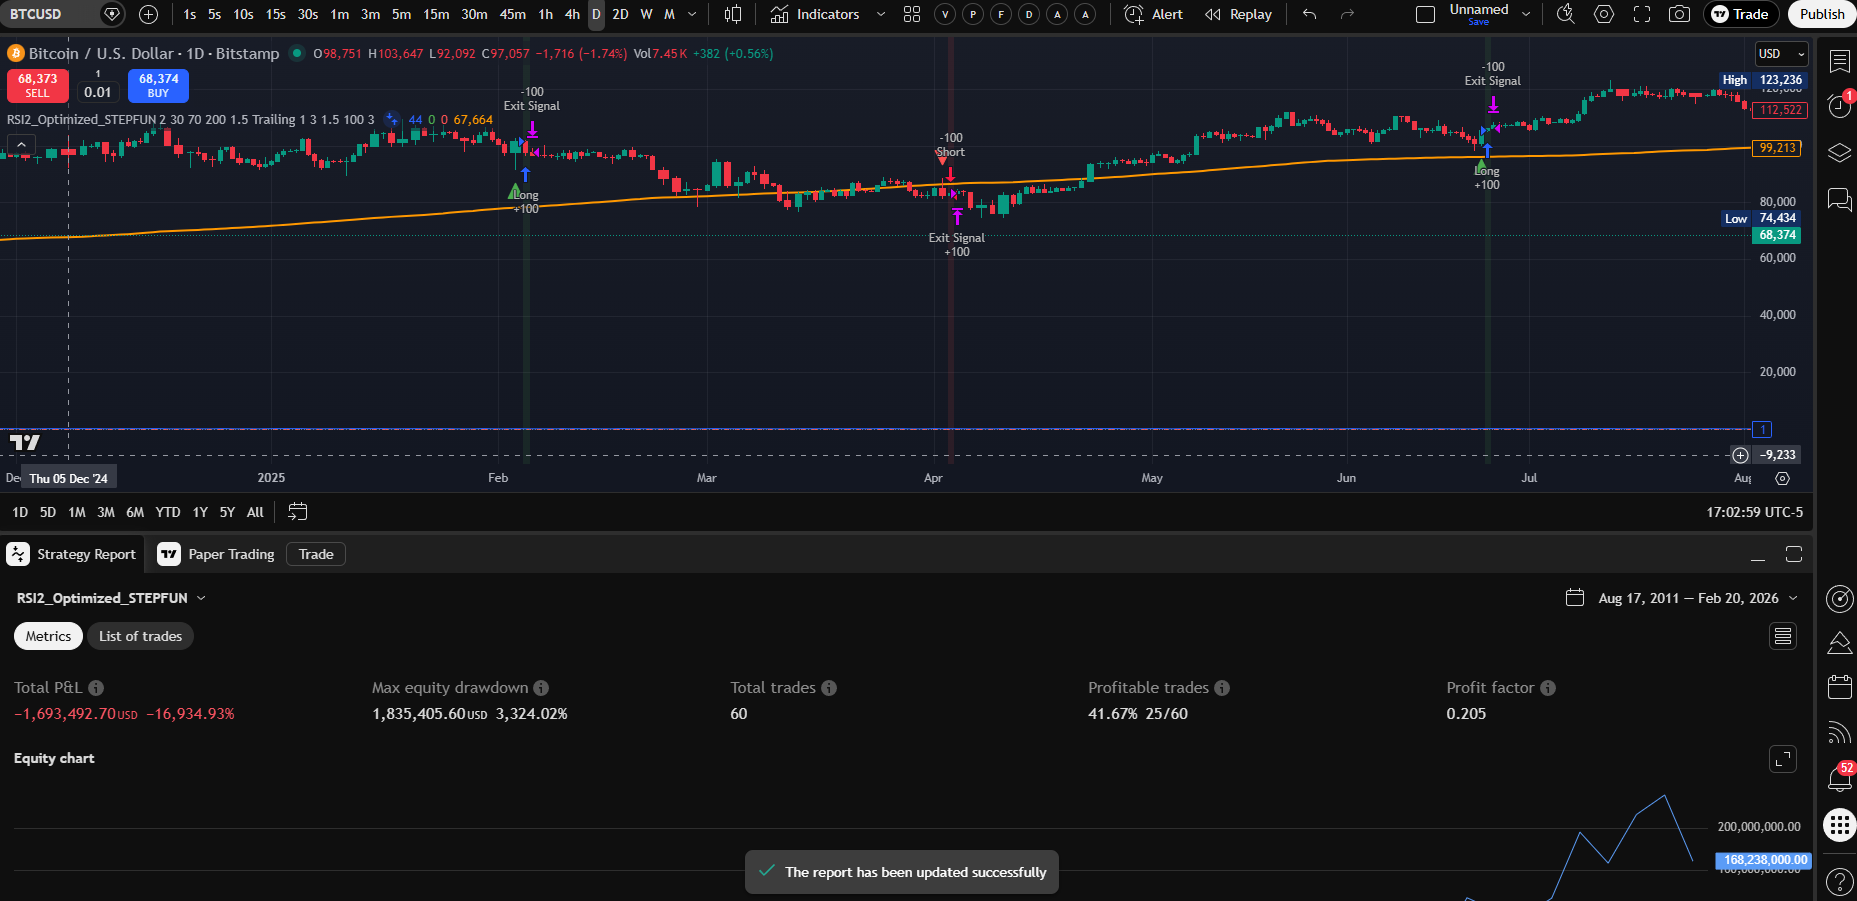Select the 1Y range tab

199,511
